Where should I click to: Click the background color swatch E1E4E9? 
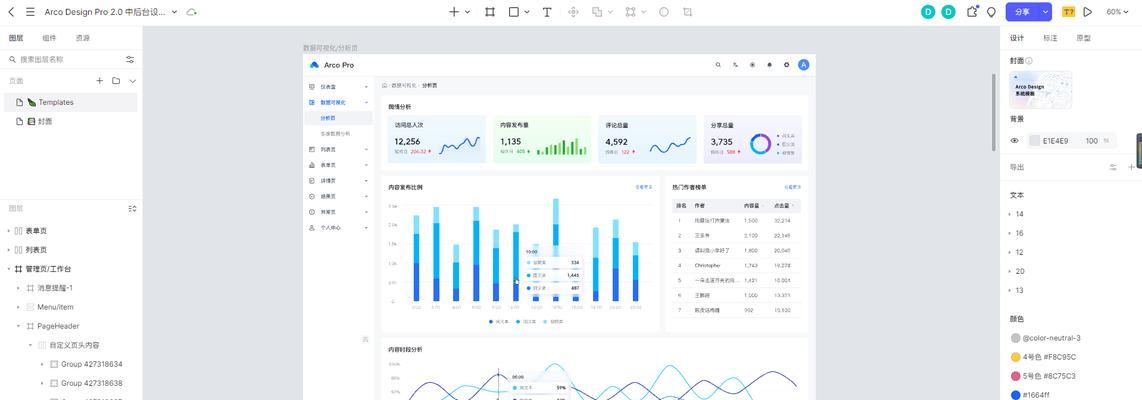(1035, 141)
